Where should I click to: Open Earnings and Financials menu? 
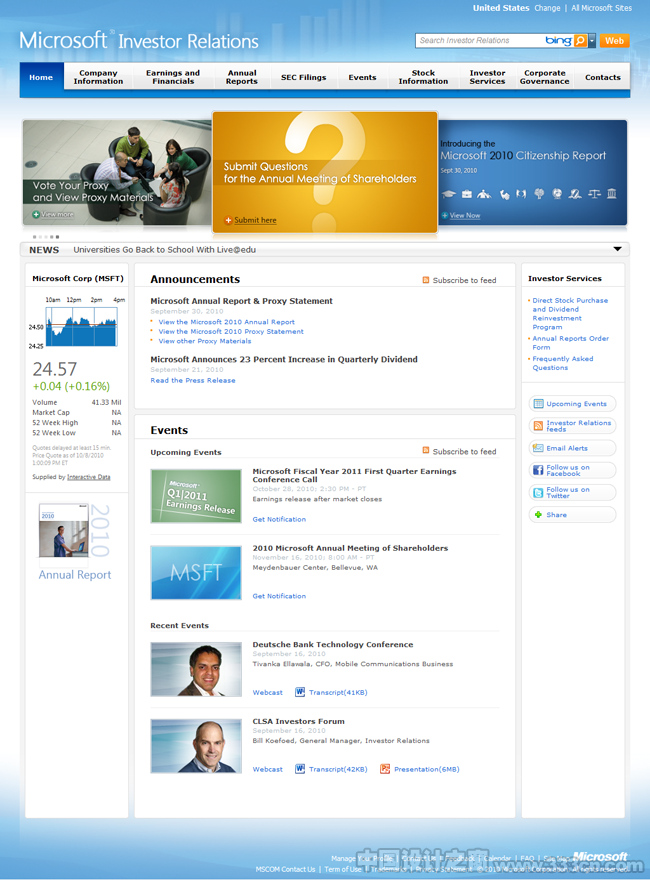click(x=173, y=77)
